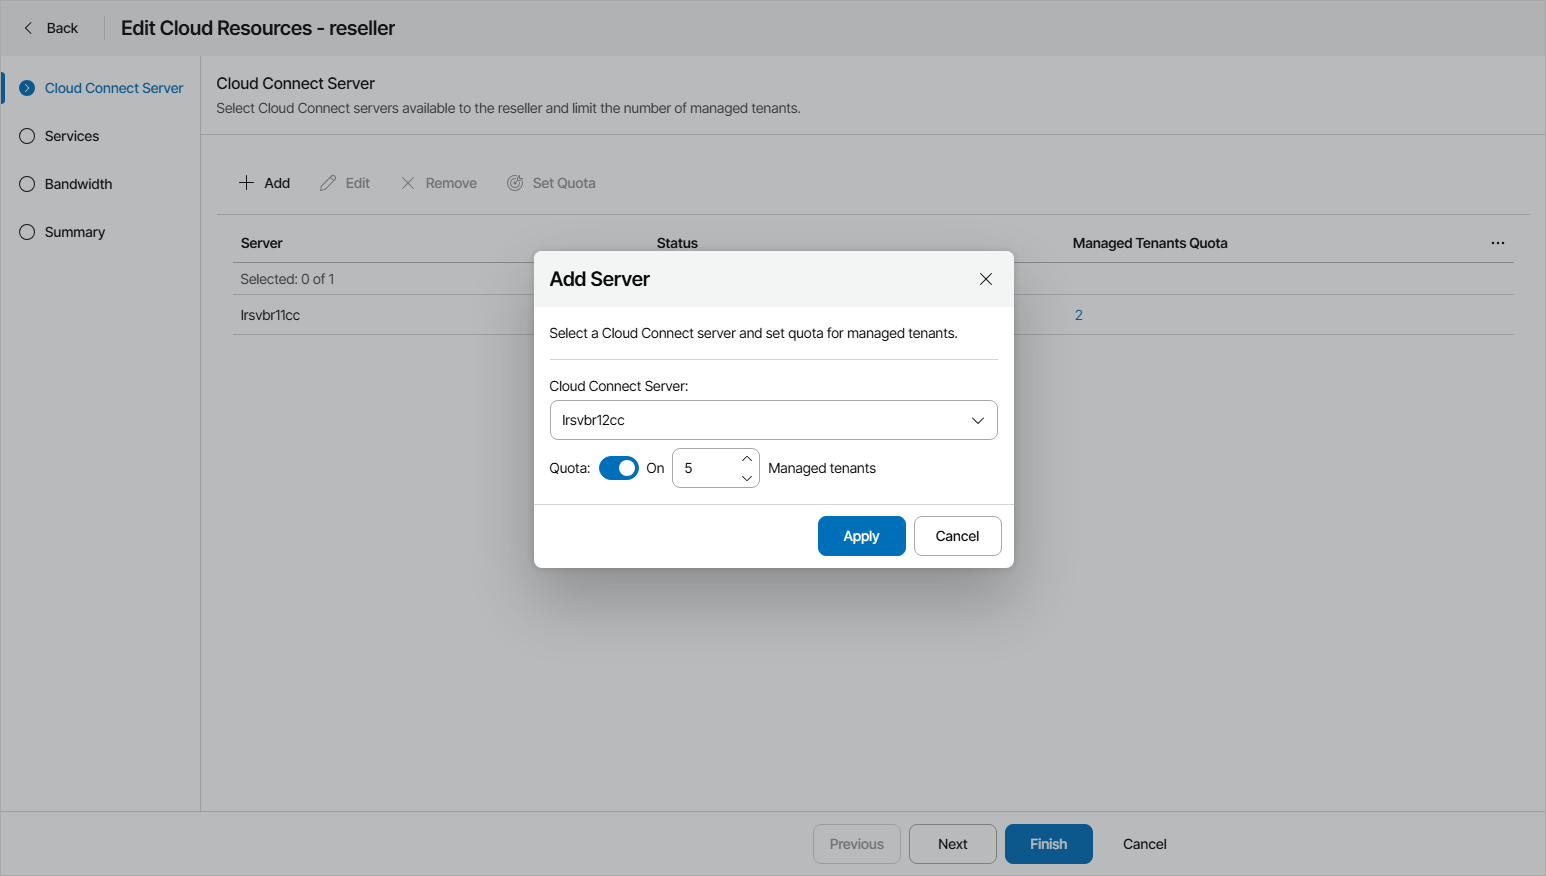Open the Cloud Connect Server wizard step
This screenshot has width=1546, height=876.
(113, 88)
